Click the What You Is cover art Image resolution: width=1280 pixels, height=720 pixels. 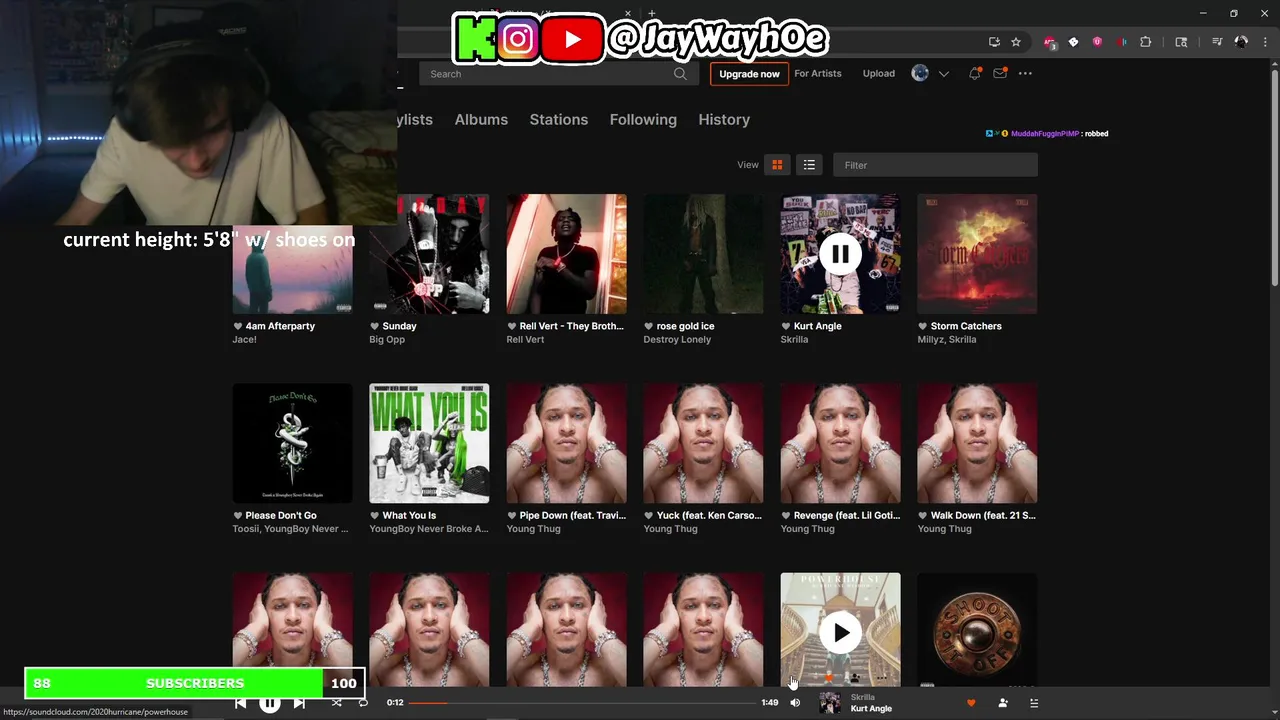(429, 443)
